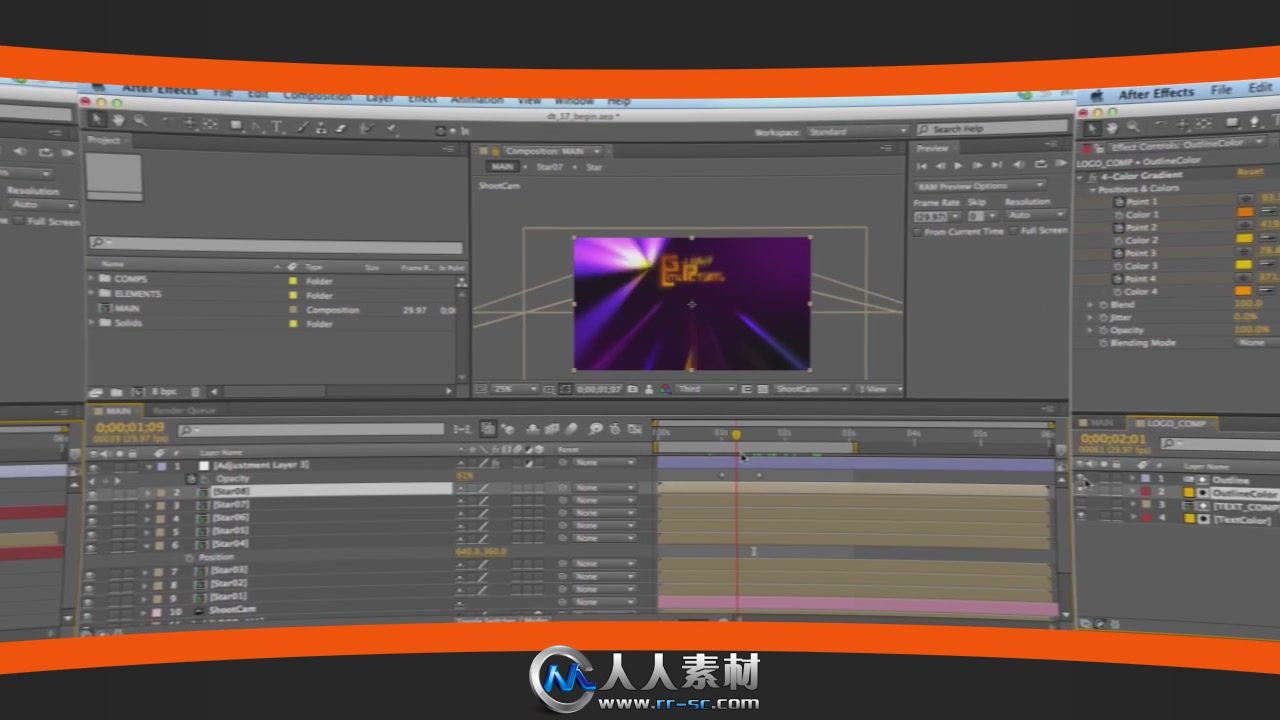Click the Opacity stopwatch under Adjustment Layer
The height and width of the screenshot is (720, 1280).
[x=191, y=479]
